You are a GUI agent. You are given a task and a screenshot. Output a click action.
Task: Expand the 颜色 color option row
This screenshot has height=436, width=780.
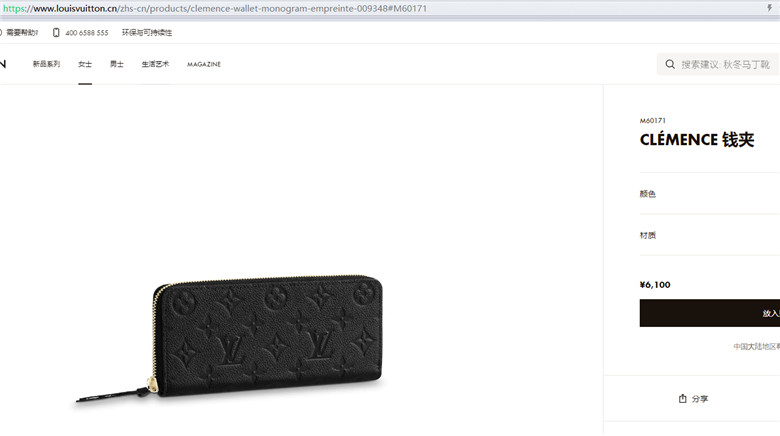point(710,194)
